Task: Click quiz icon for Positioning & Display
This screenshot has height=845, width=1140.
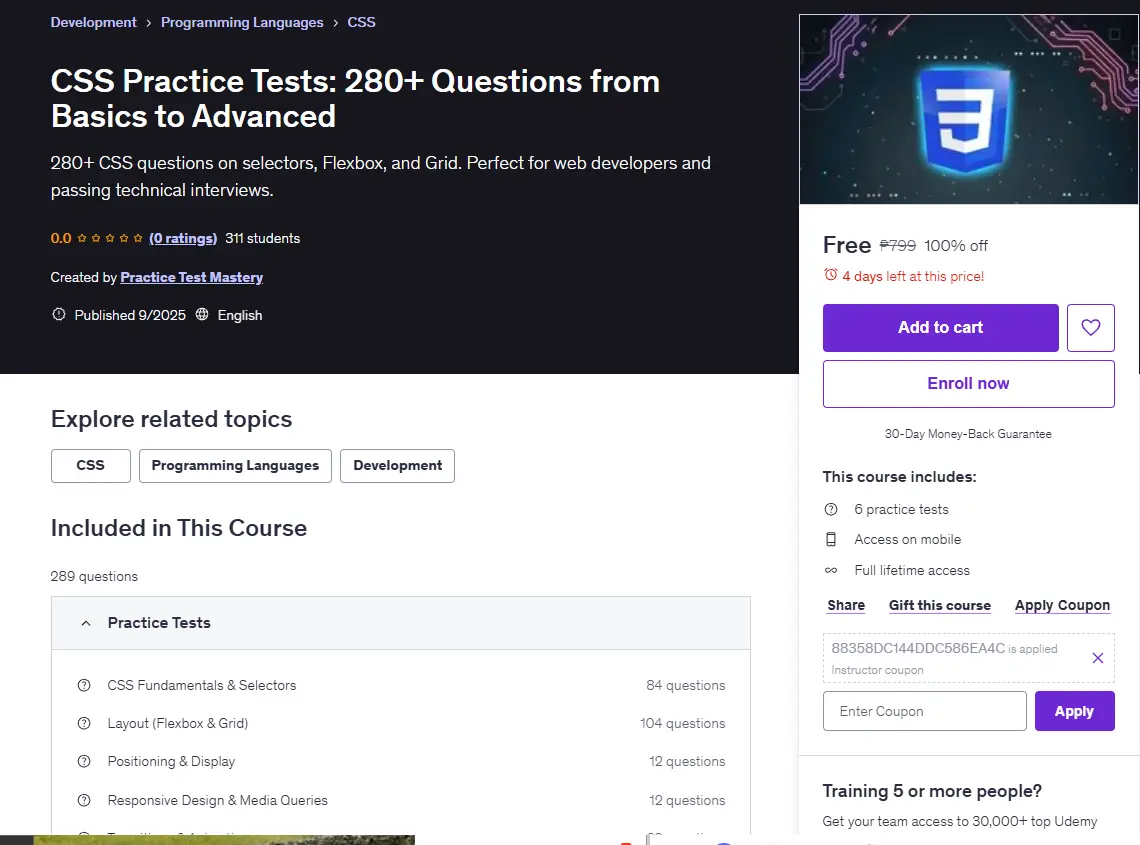Action: (x=84, y=761)
